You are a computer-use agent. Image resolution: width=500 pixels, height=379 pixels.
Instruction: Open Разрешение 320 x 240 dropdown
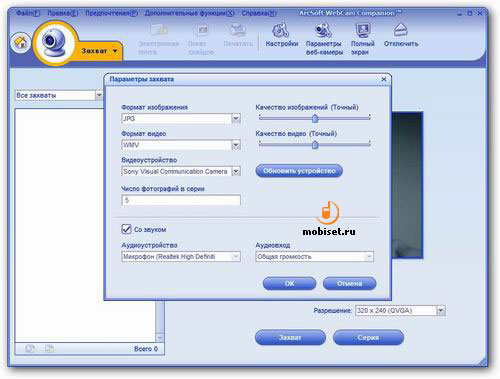coord(441,310)
